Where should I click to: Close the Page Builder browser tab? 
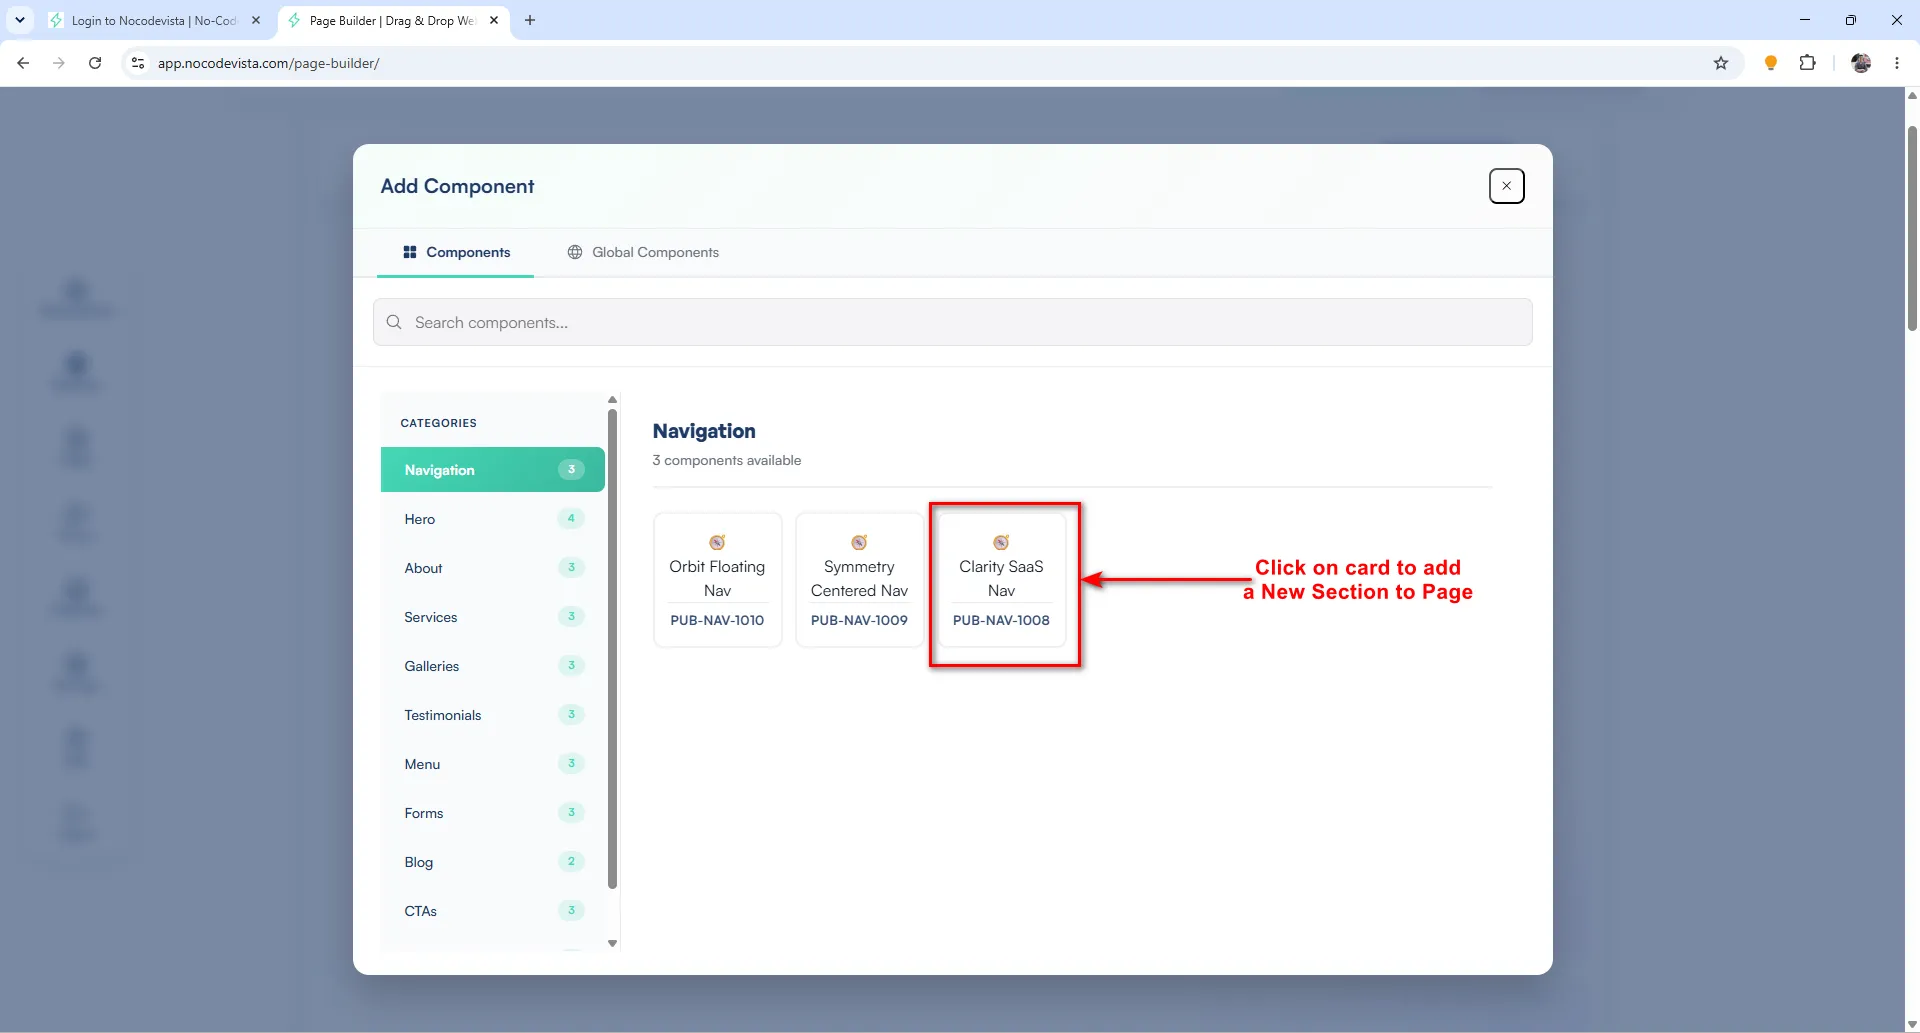tap(494, 20)
